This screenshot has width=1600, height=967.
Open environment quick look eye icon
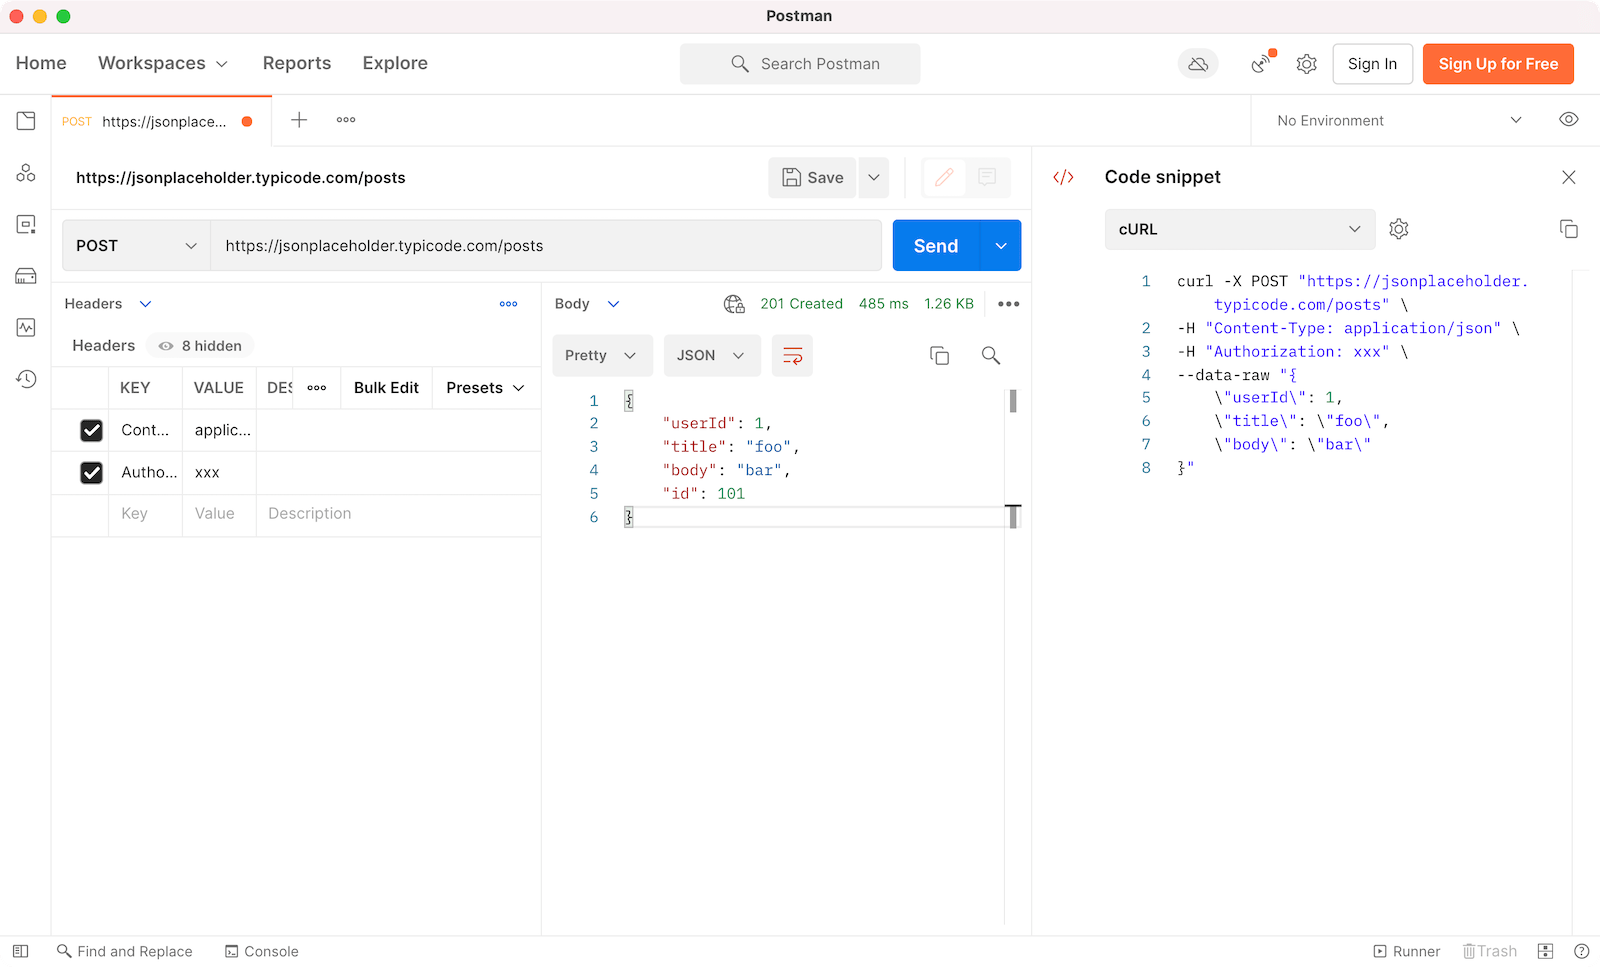click(1569, 120)
